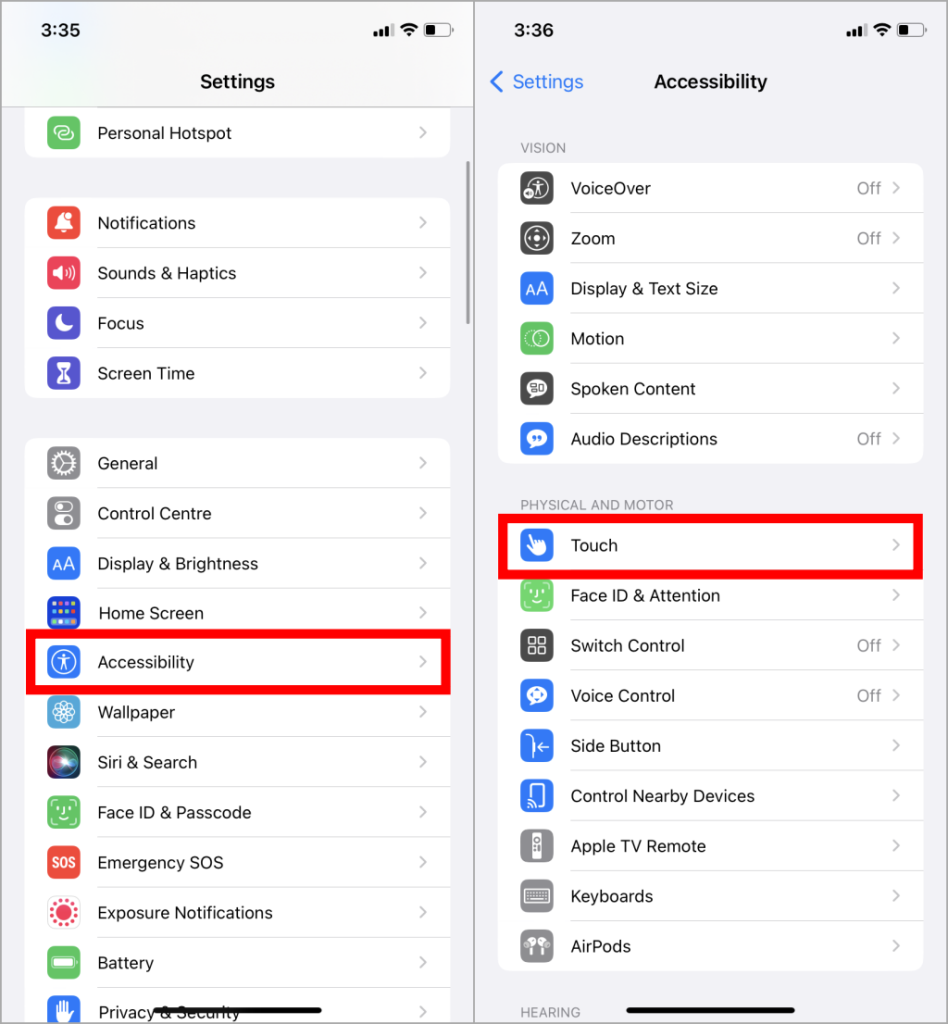Image resolution: width=948 pixels, height=1024 pixels.
Task: Tap the Personal Hotspot green icon
Action: click(x=63, y=133)
